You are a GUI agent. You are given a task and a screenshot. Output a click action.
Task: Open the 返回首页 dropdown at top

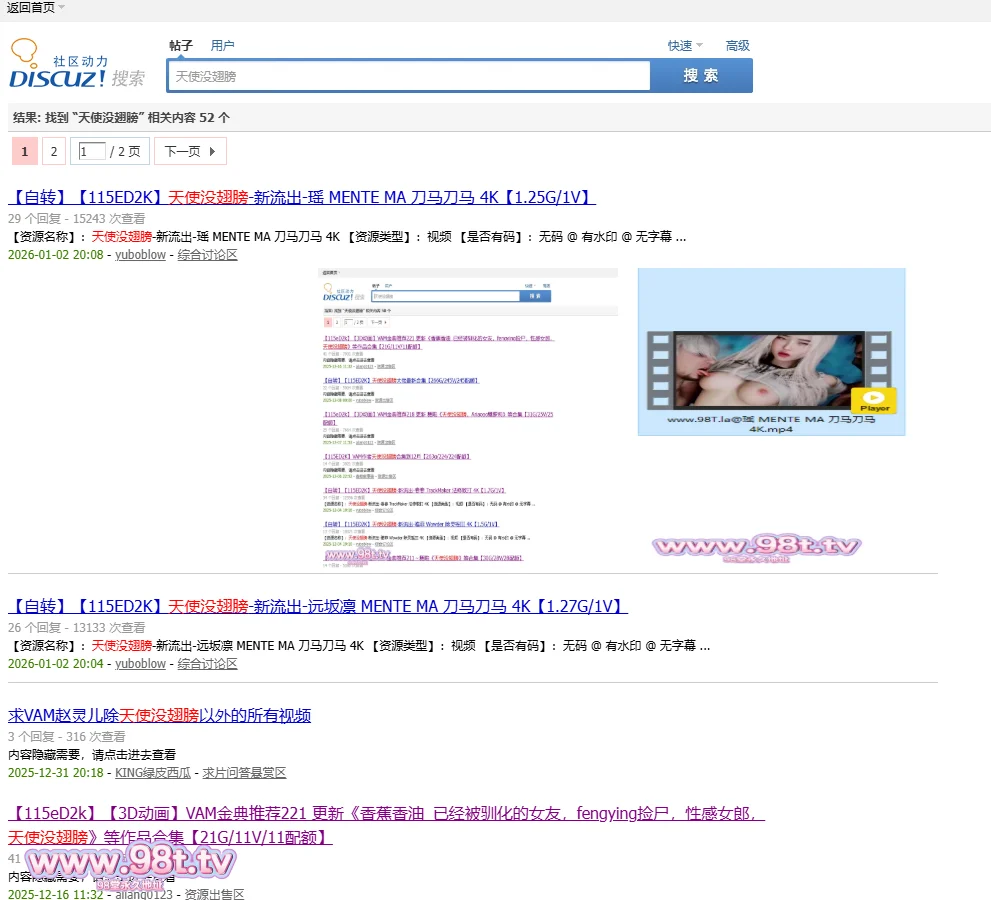pos(35,8)
